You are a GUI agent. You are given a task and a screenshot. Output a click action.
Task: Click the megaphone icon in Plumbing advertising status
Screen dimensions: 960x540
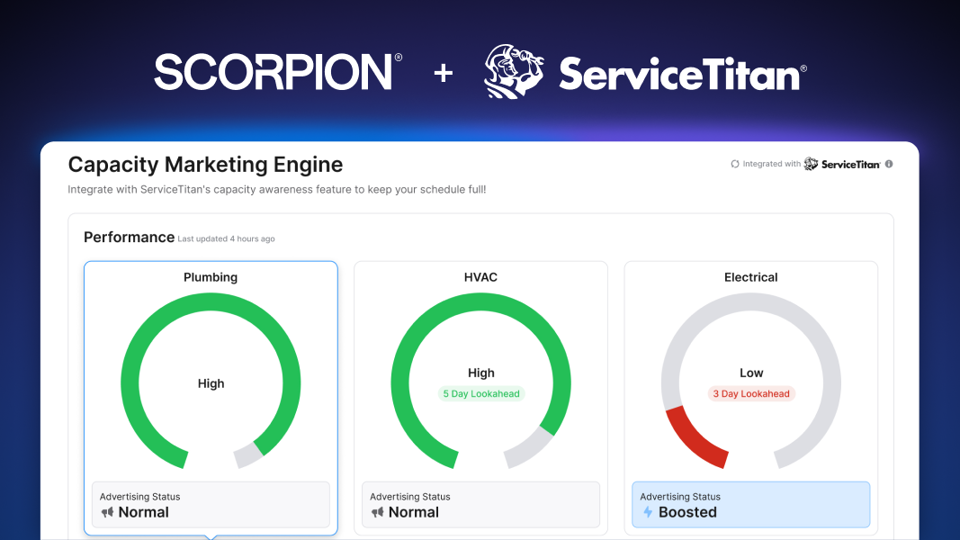point(107,512)
